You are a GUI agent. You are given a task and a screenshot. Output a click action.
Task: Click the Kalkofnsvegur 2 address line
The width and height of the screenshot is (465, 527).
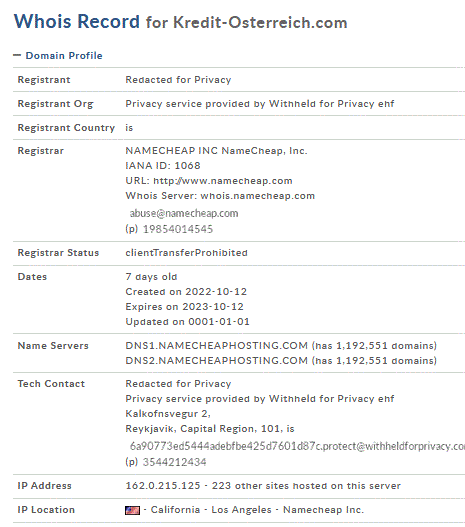(x=168, y=414)
